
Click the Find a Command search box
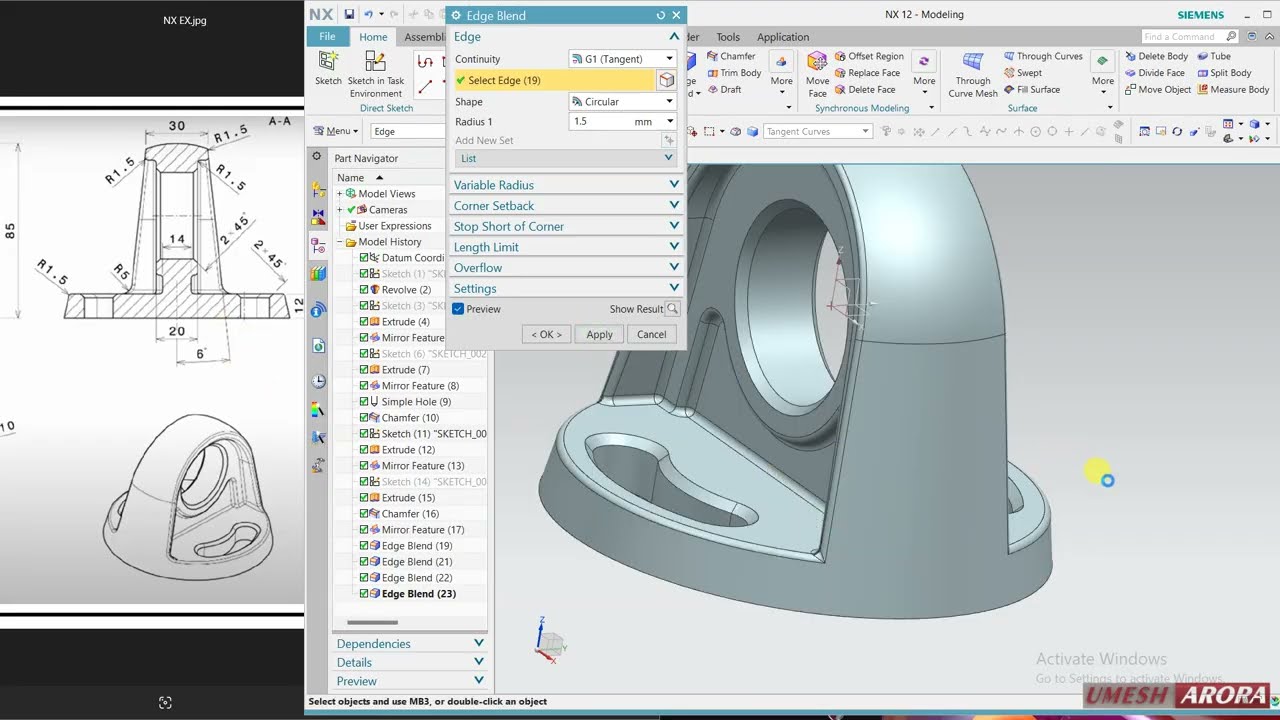click(x=1189, y=36)
